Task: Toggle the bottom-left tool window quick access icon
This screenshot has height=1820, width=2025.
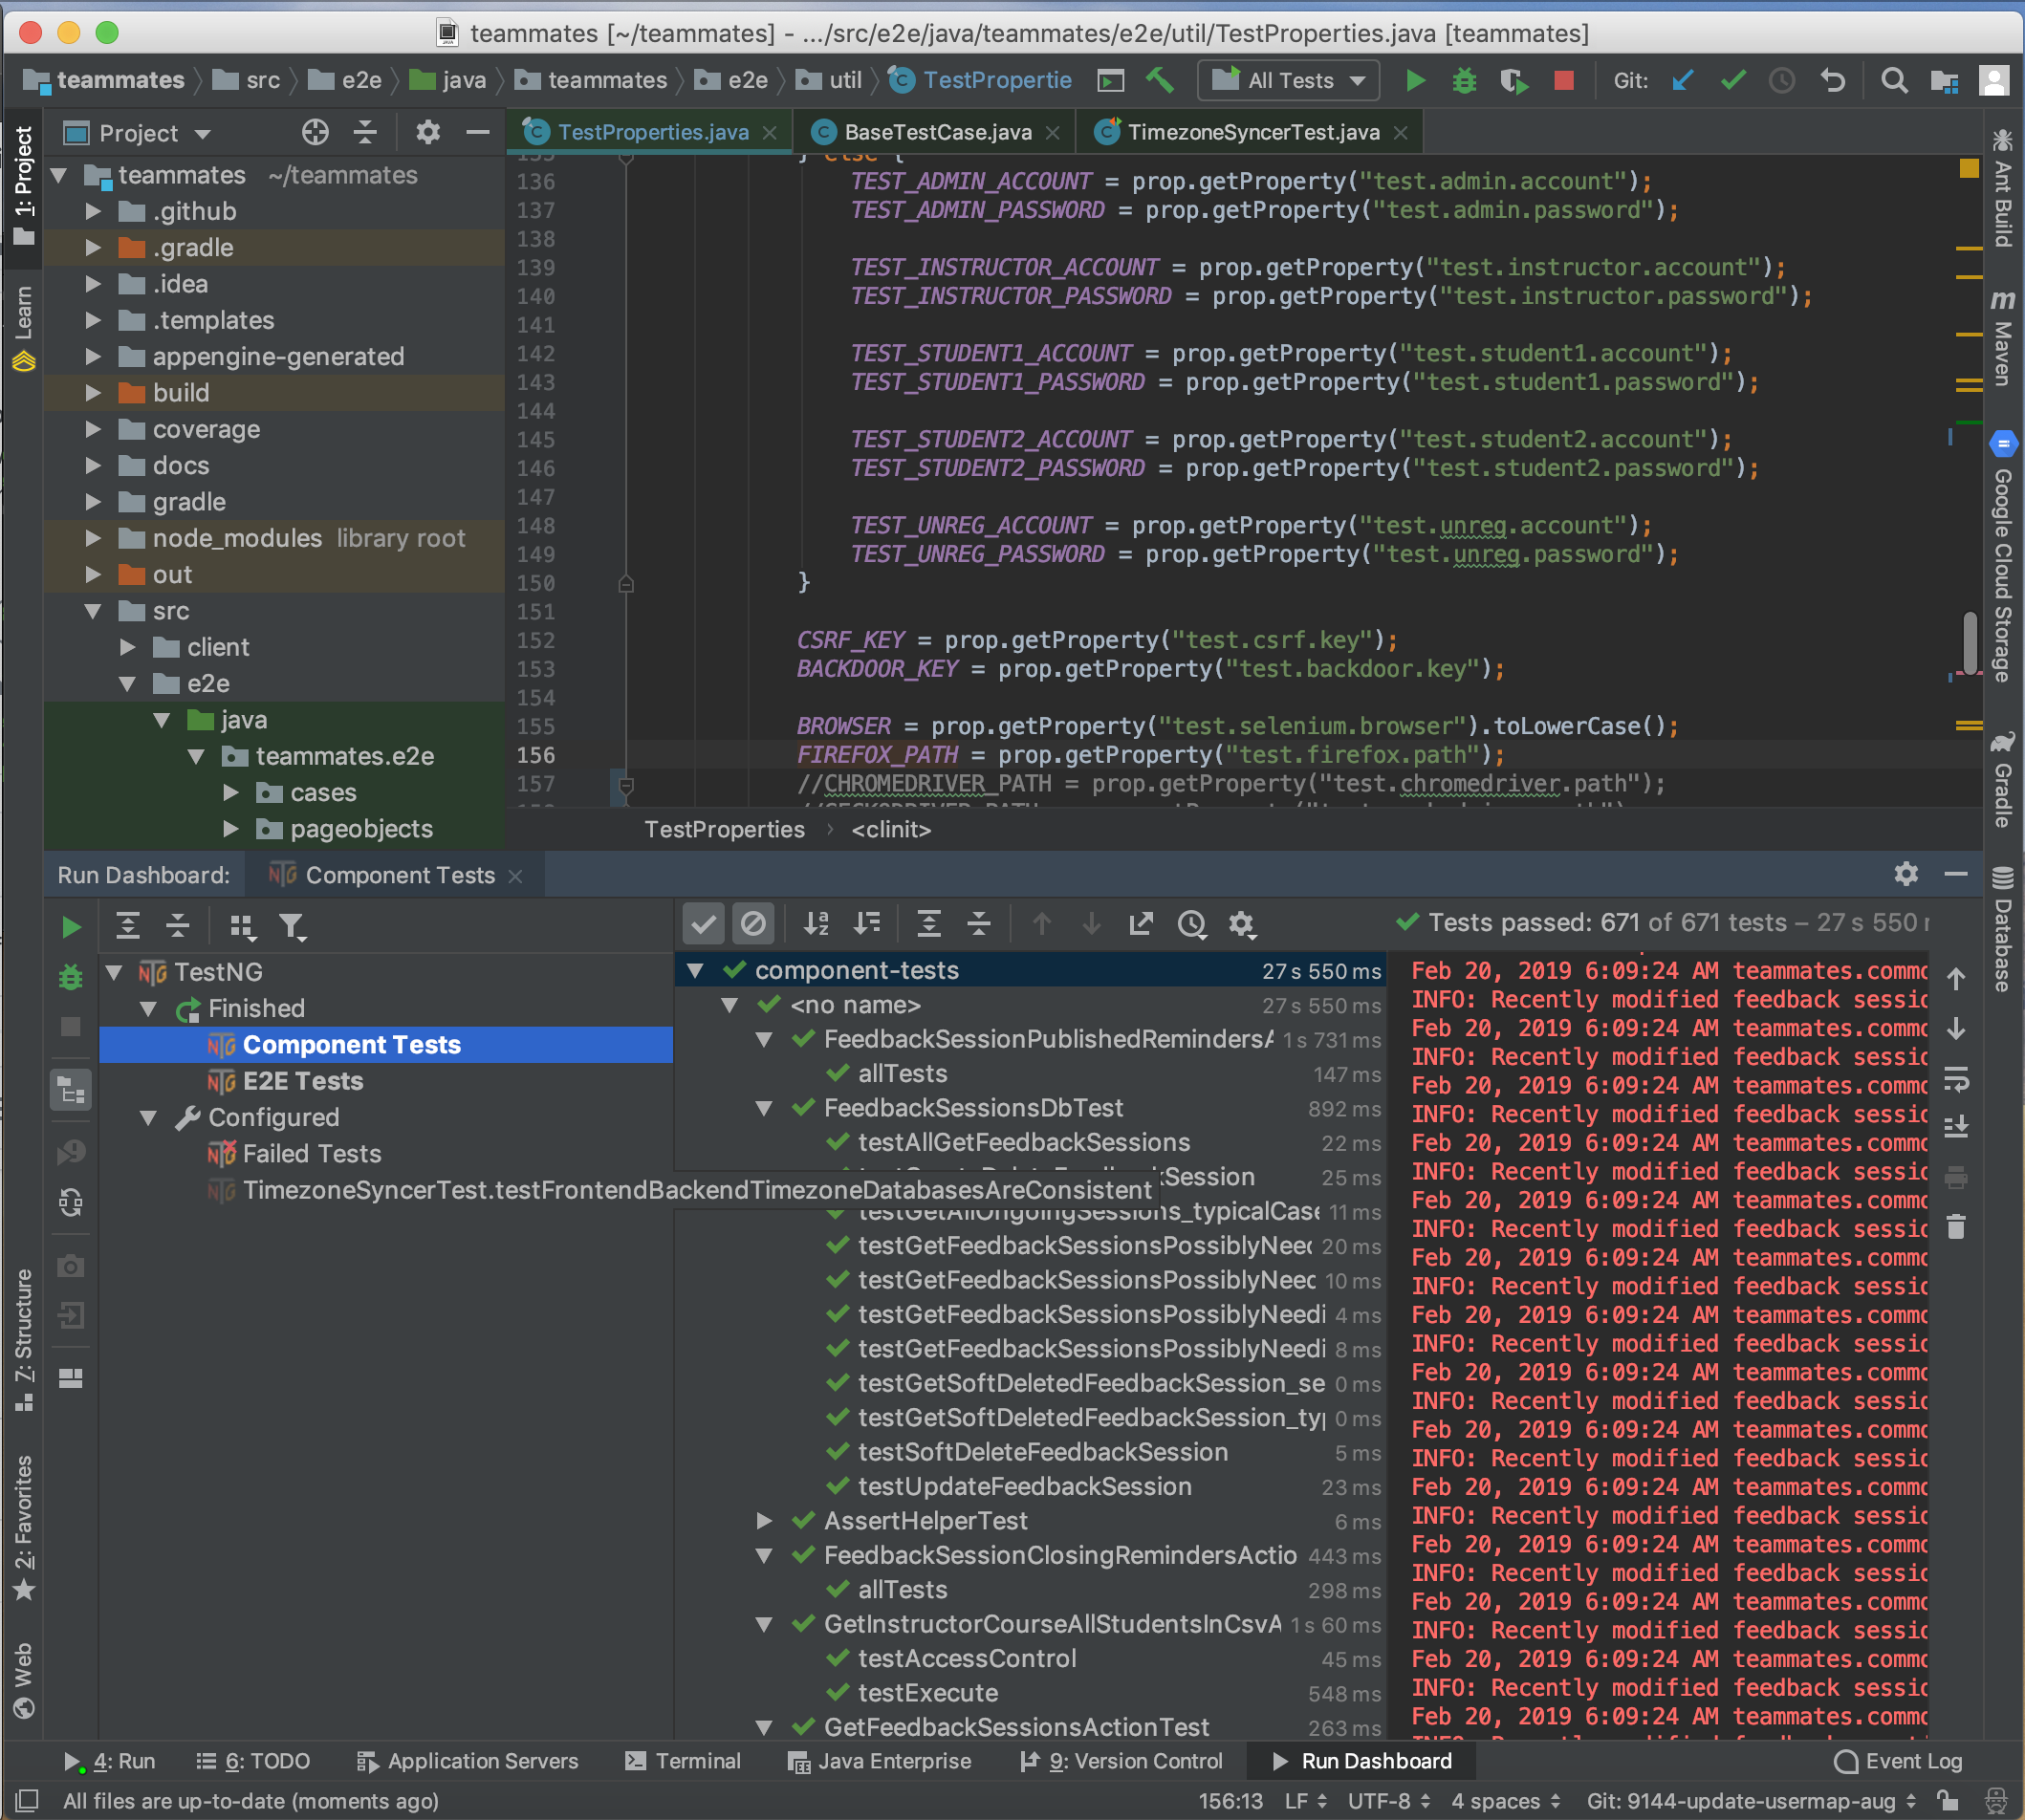Action: pos(26,1801)
